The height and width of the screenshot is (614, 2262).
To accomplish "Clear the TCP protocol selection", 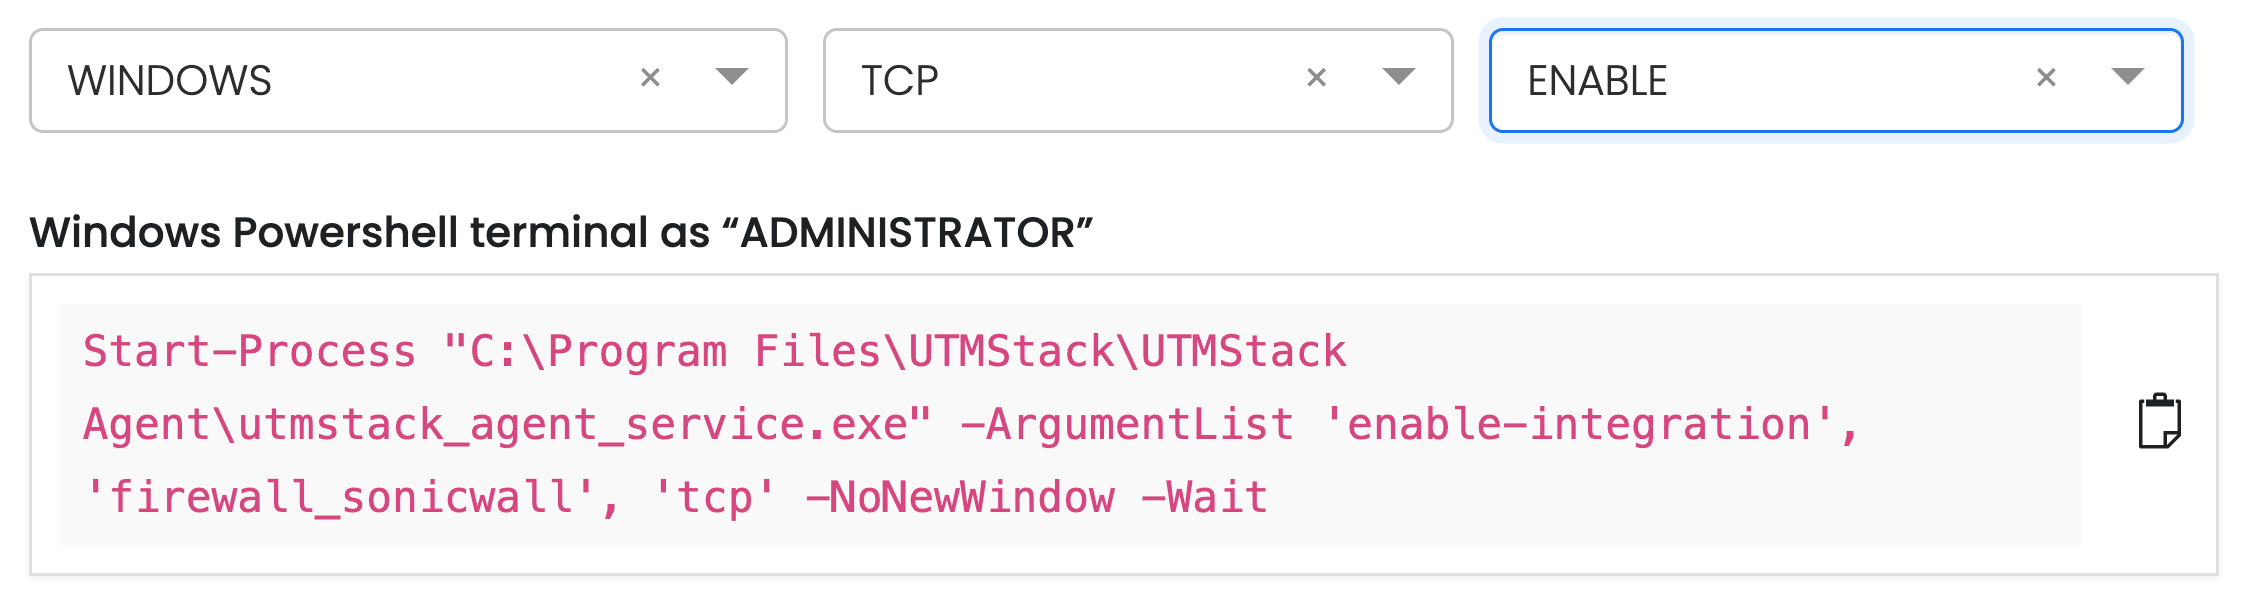I will [x=1316, y=78].
